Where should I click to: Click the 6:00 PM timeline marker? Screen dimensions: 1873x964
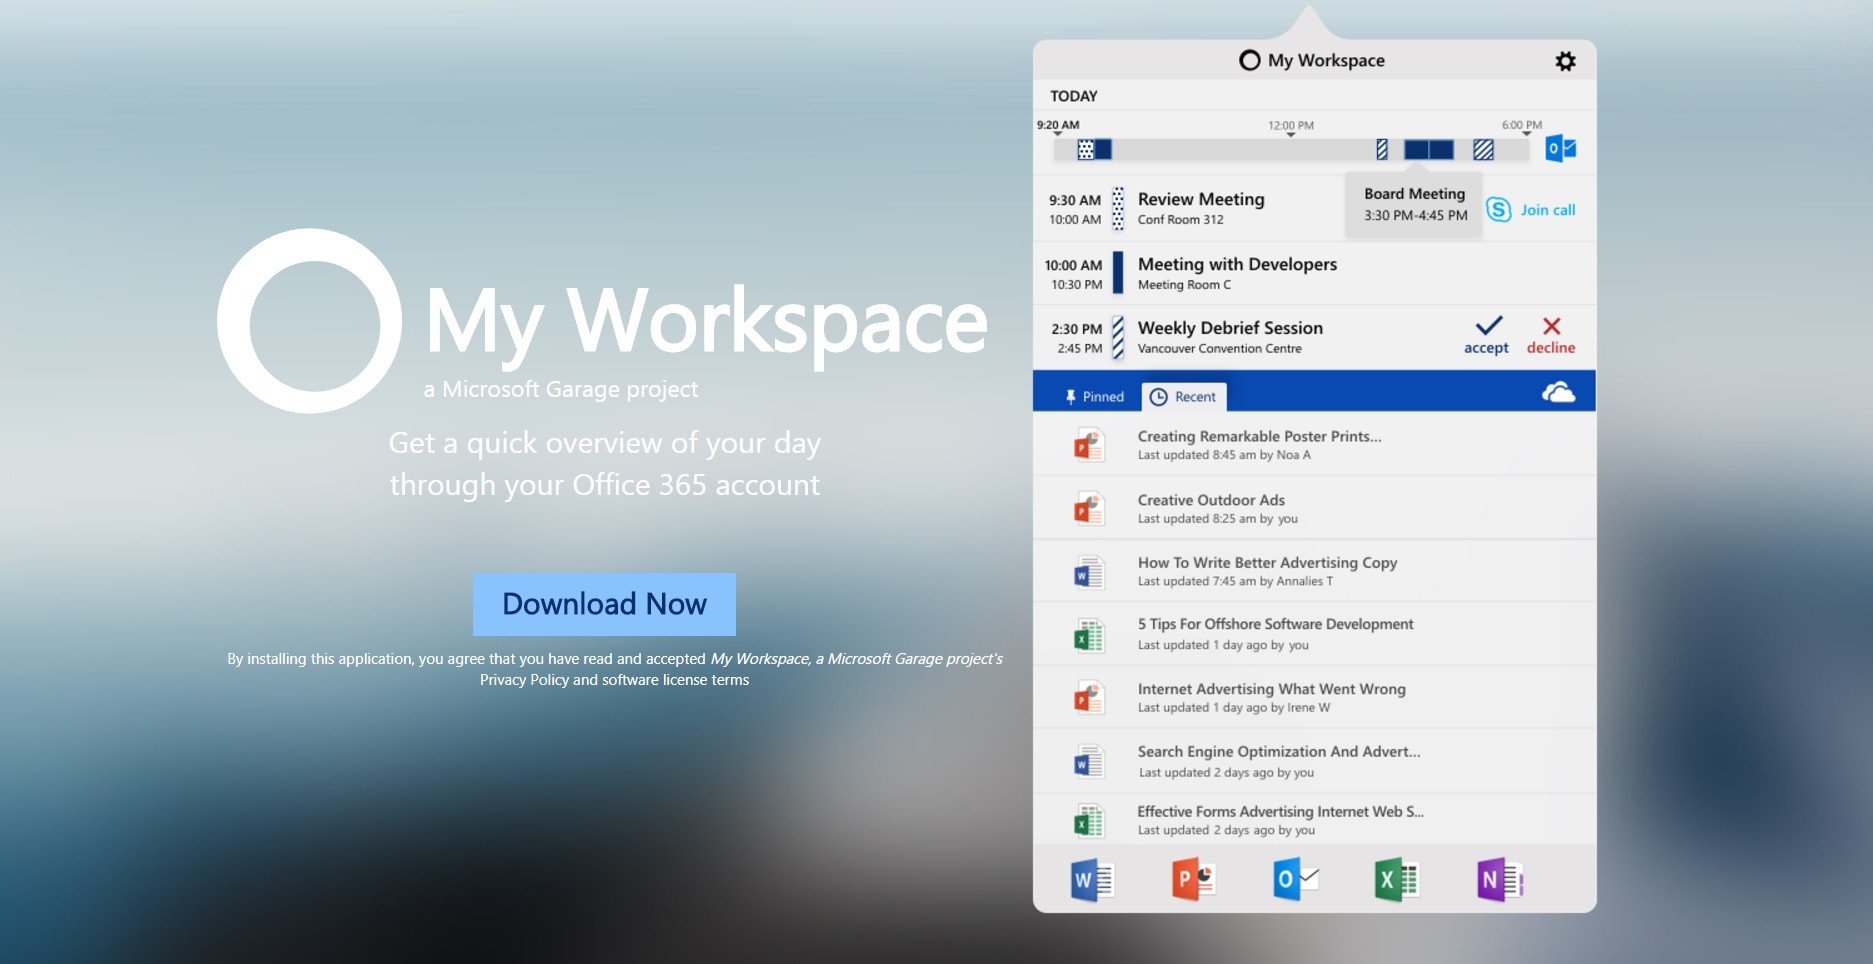click(1522, 126)
